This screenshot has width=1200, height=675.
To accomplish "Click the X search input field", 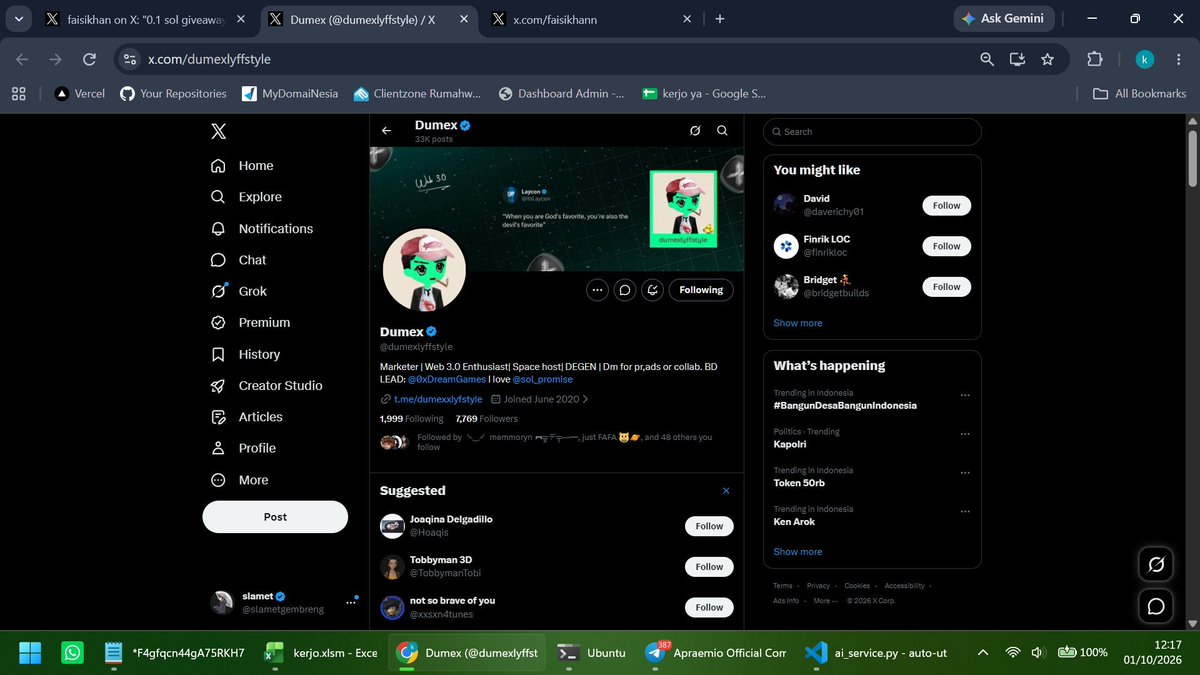I will tap(872, 132).
